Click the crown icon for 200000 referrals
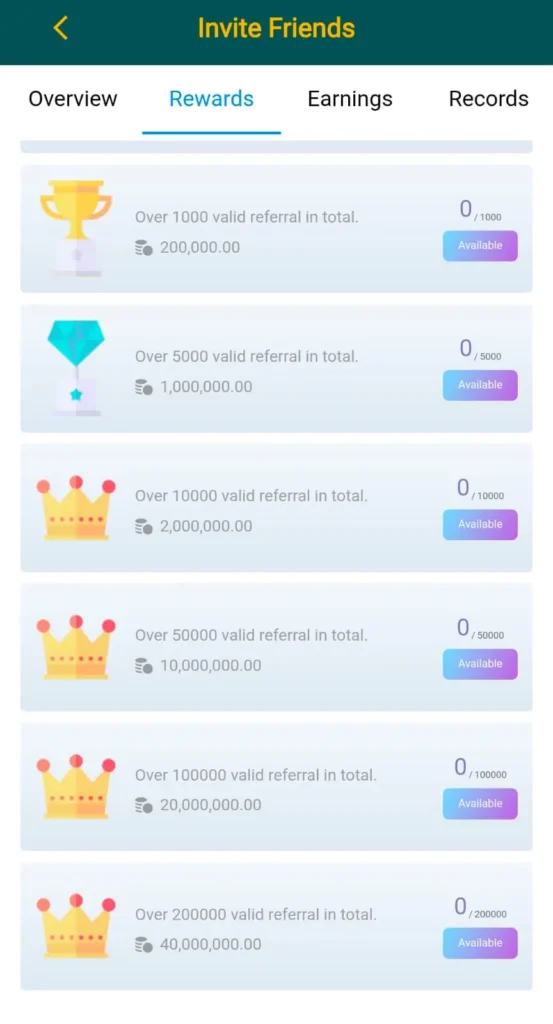Screen dimensions: 553x1024 click(76, 926)
